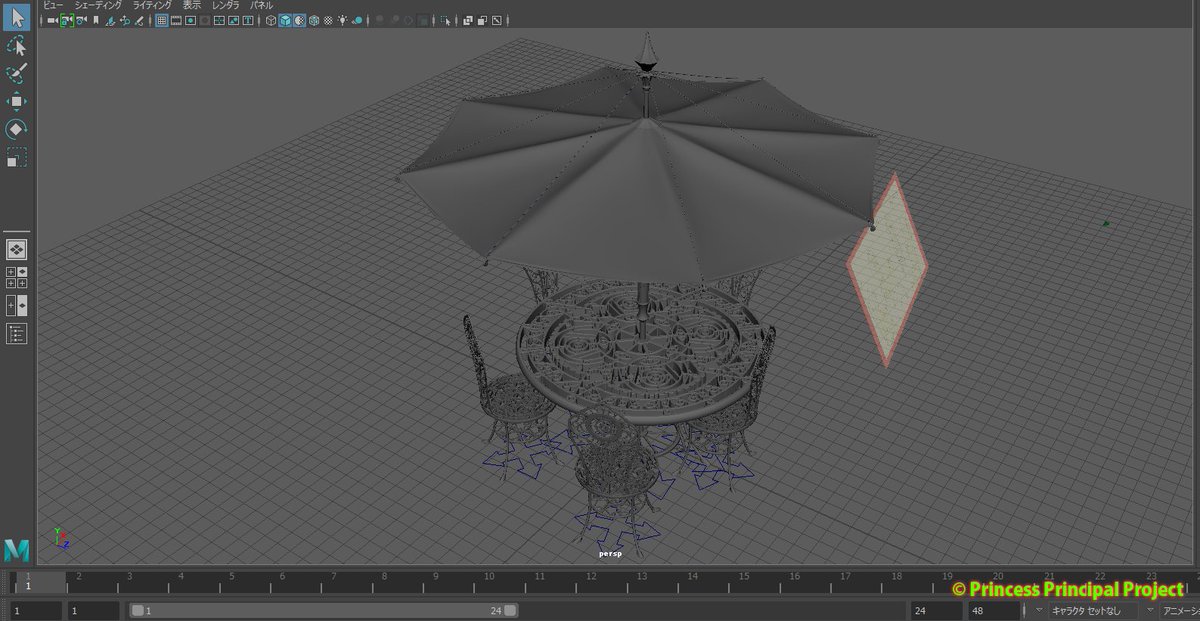Image resolution: width=1200 pixels, height=621 pixels.
Task: Click the Grease Pencil icon
Action: (139, 20)
